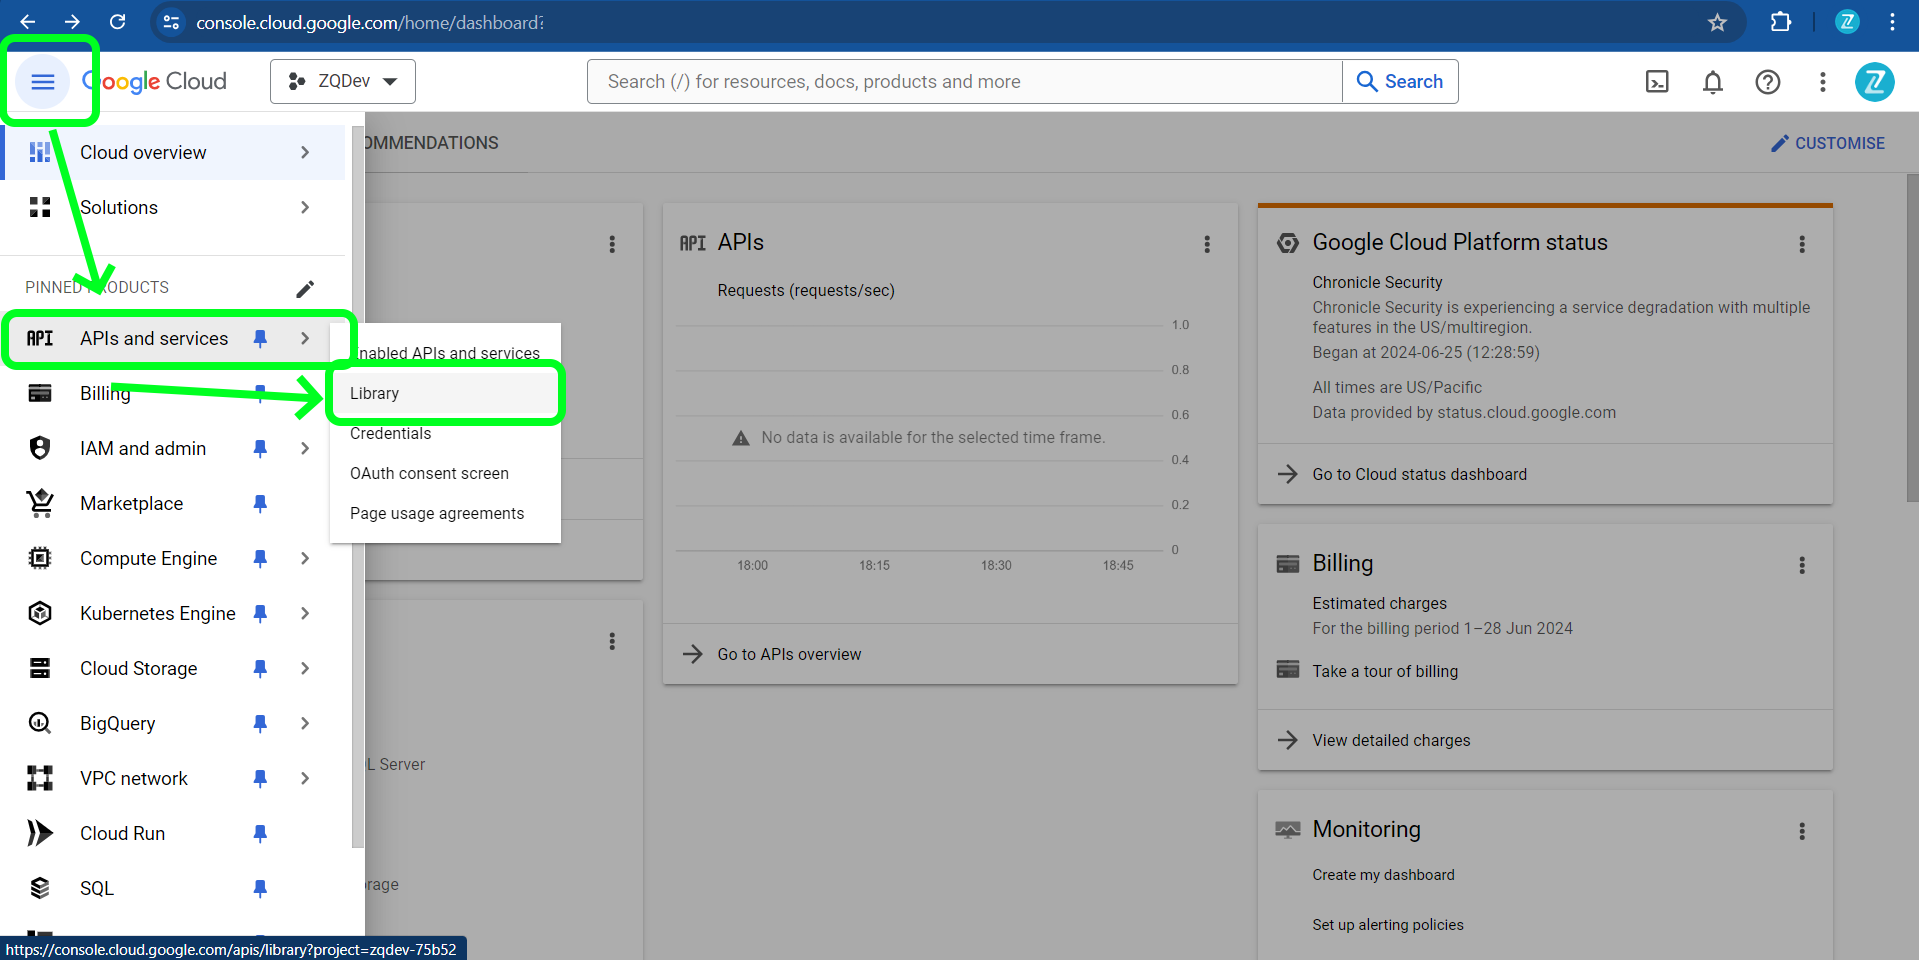Click the Cloud Run icon
Screen dimensions: 1919x960
[x=40, y=833]
